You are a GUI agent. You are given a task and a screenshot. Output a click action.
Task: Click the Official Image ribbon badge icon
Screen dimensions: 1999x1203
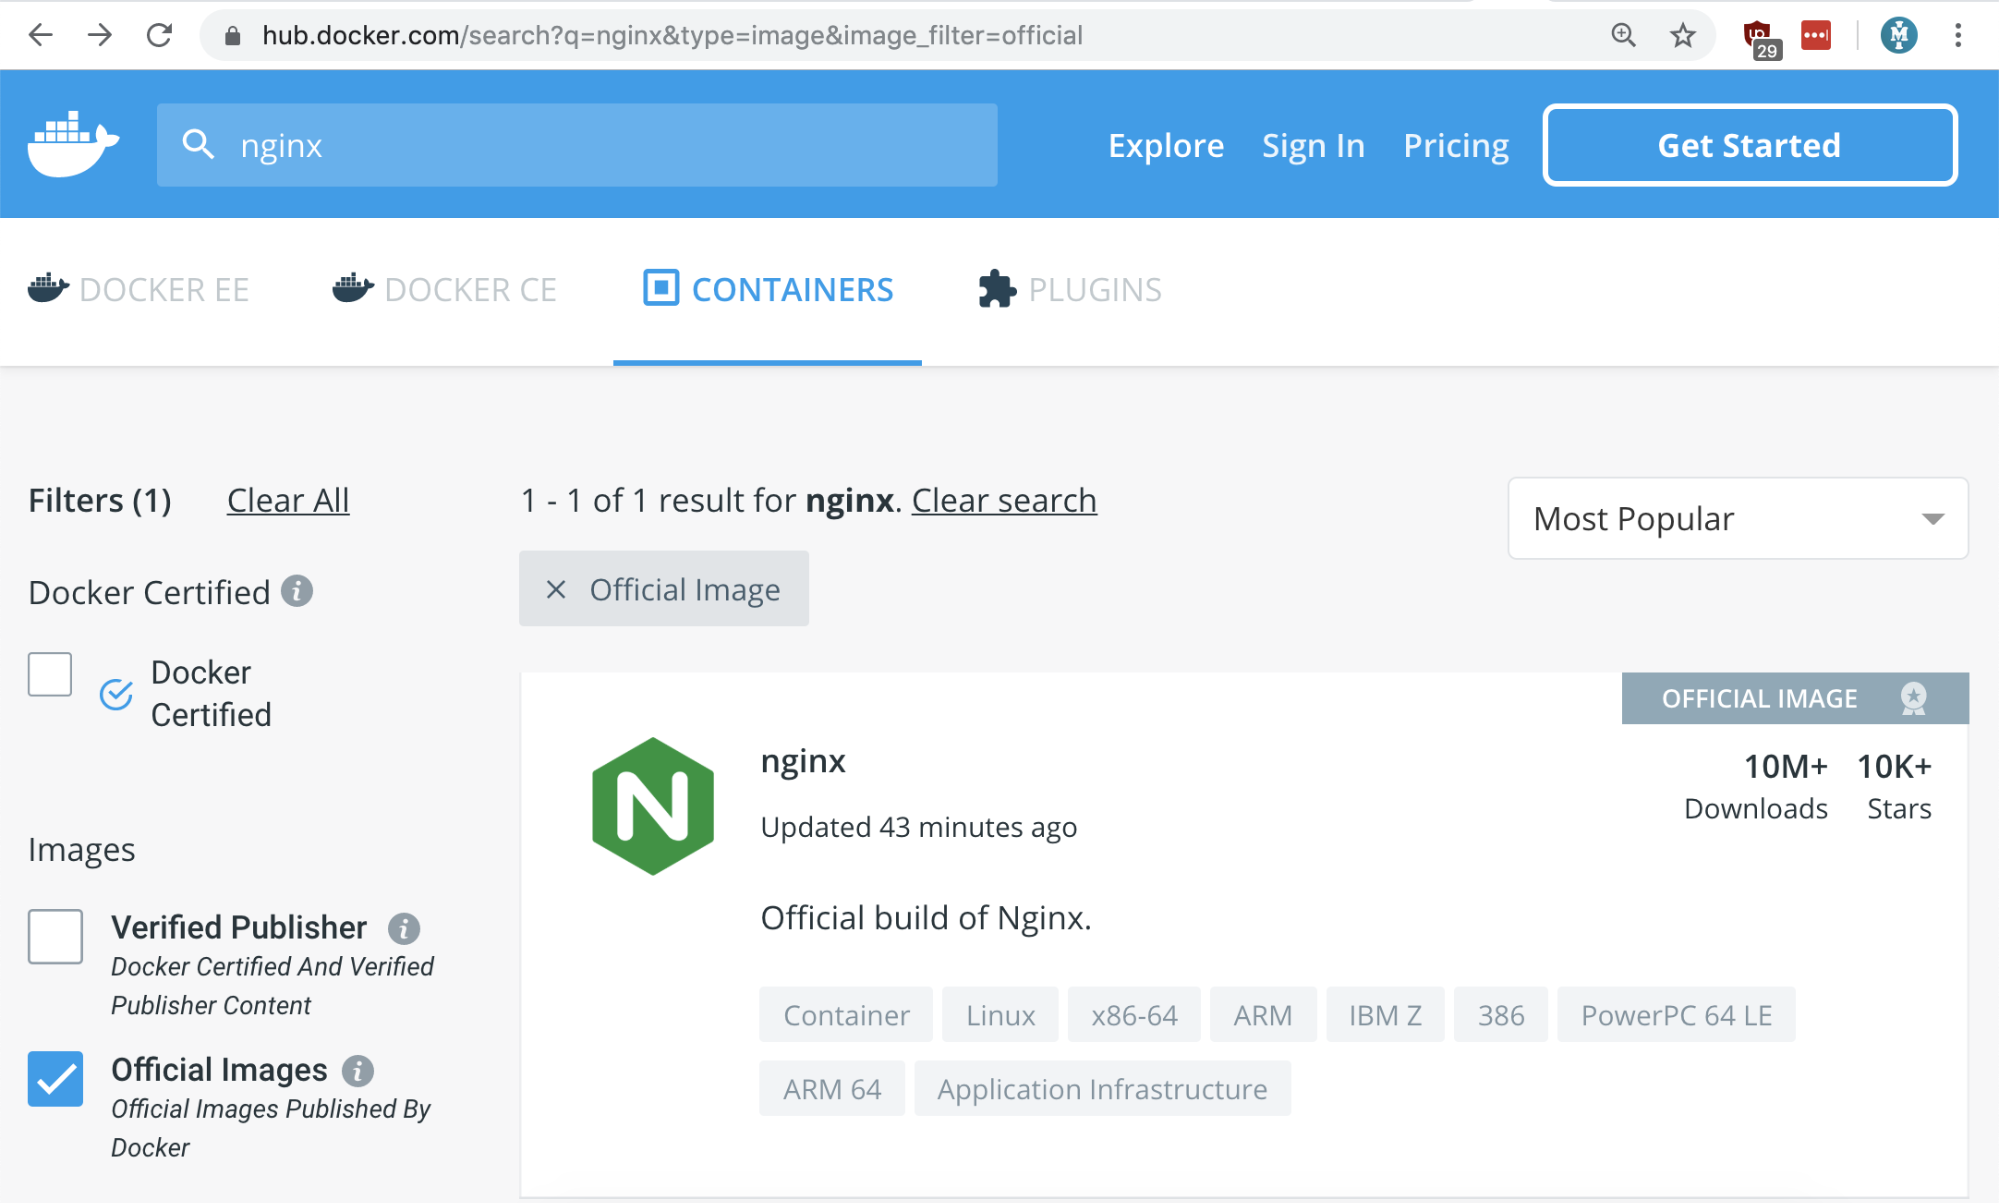point(1913,698)
